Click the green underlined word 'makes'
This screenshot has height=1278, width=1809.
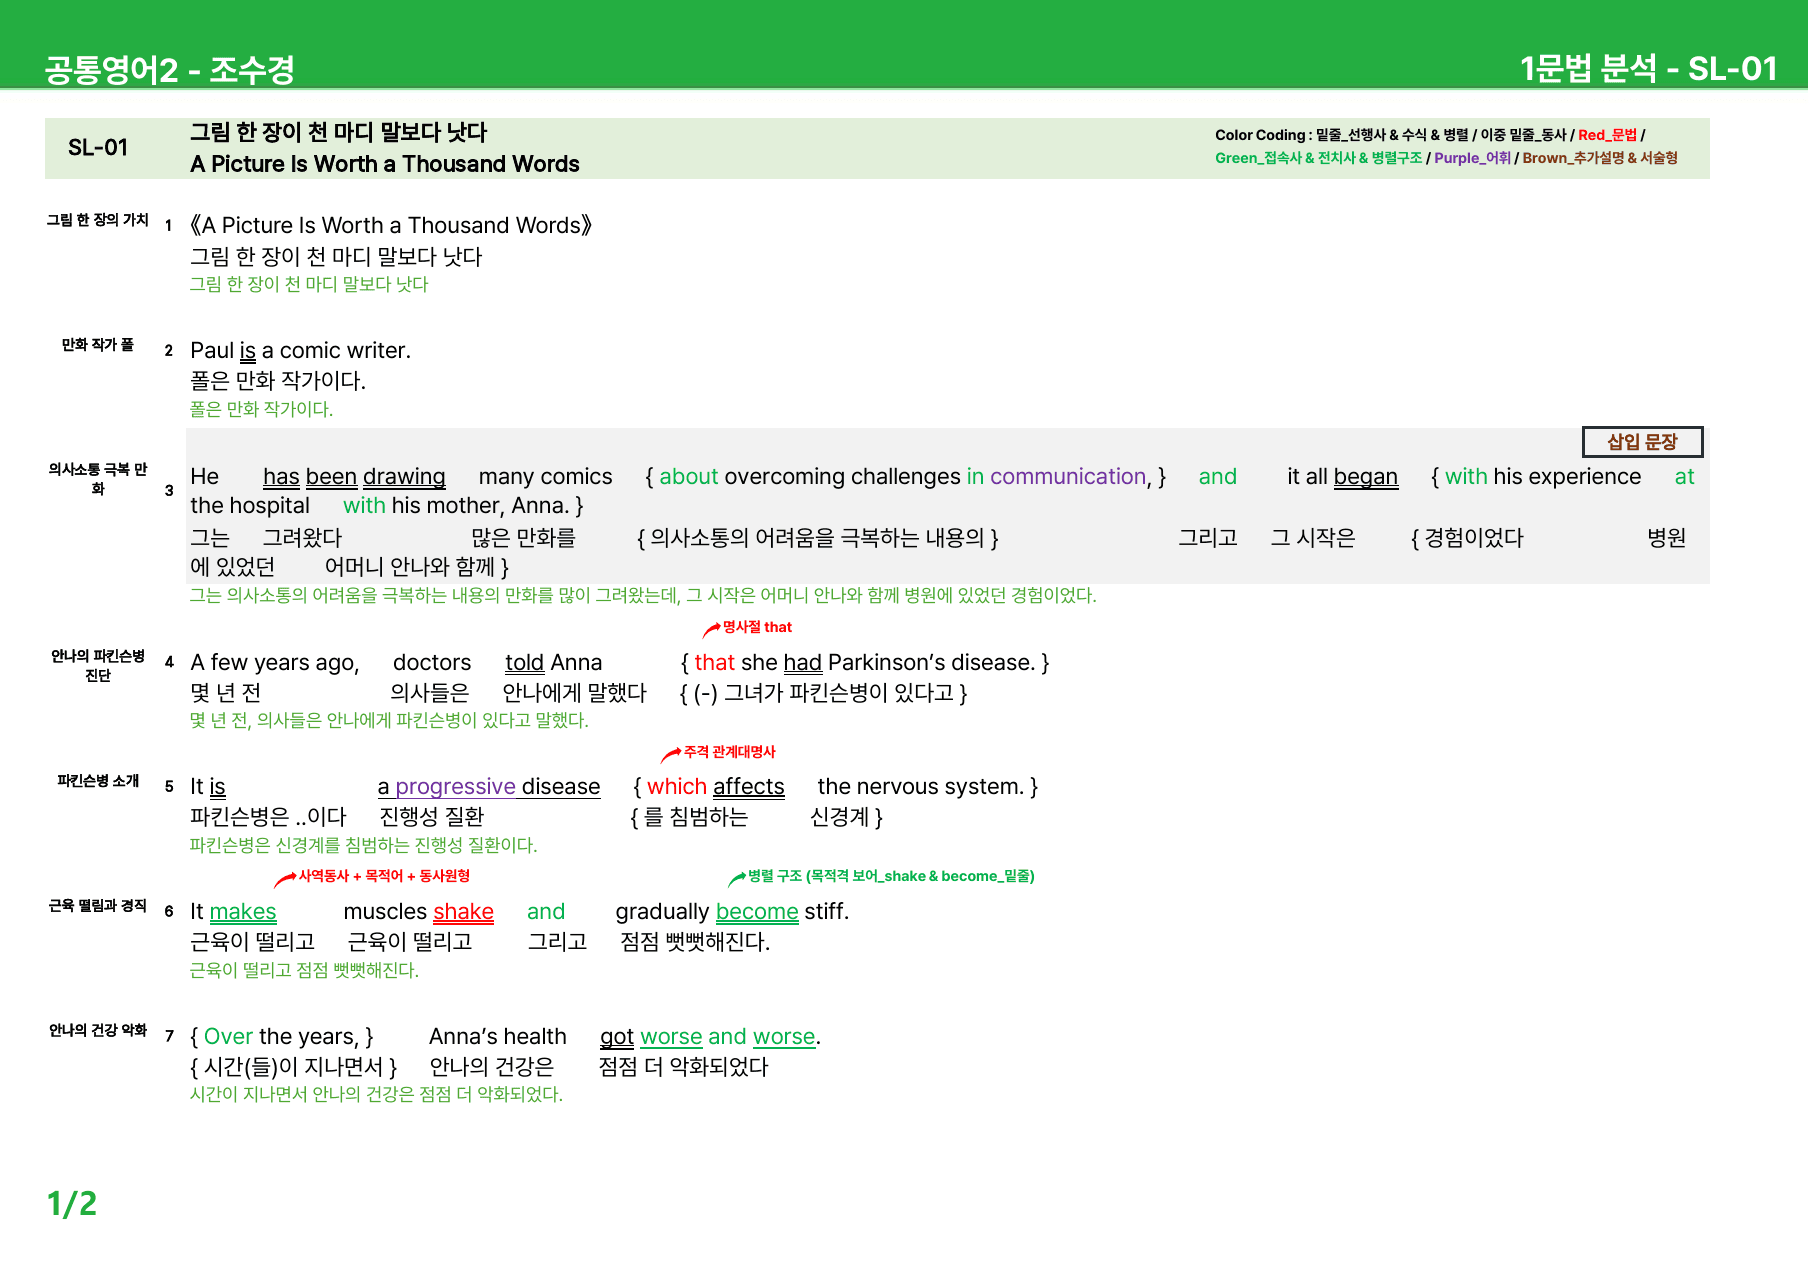tap(243, 912)
